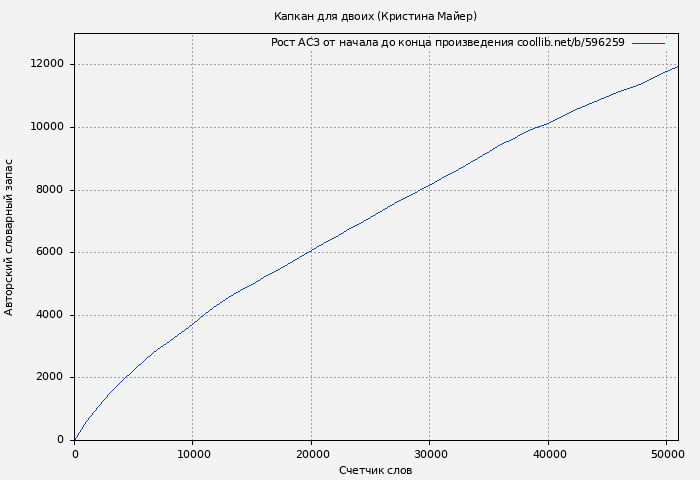
Task: Click the curve's starting point at origin
Action: pos(75,439)
